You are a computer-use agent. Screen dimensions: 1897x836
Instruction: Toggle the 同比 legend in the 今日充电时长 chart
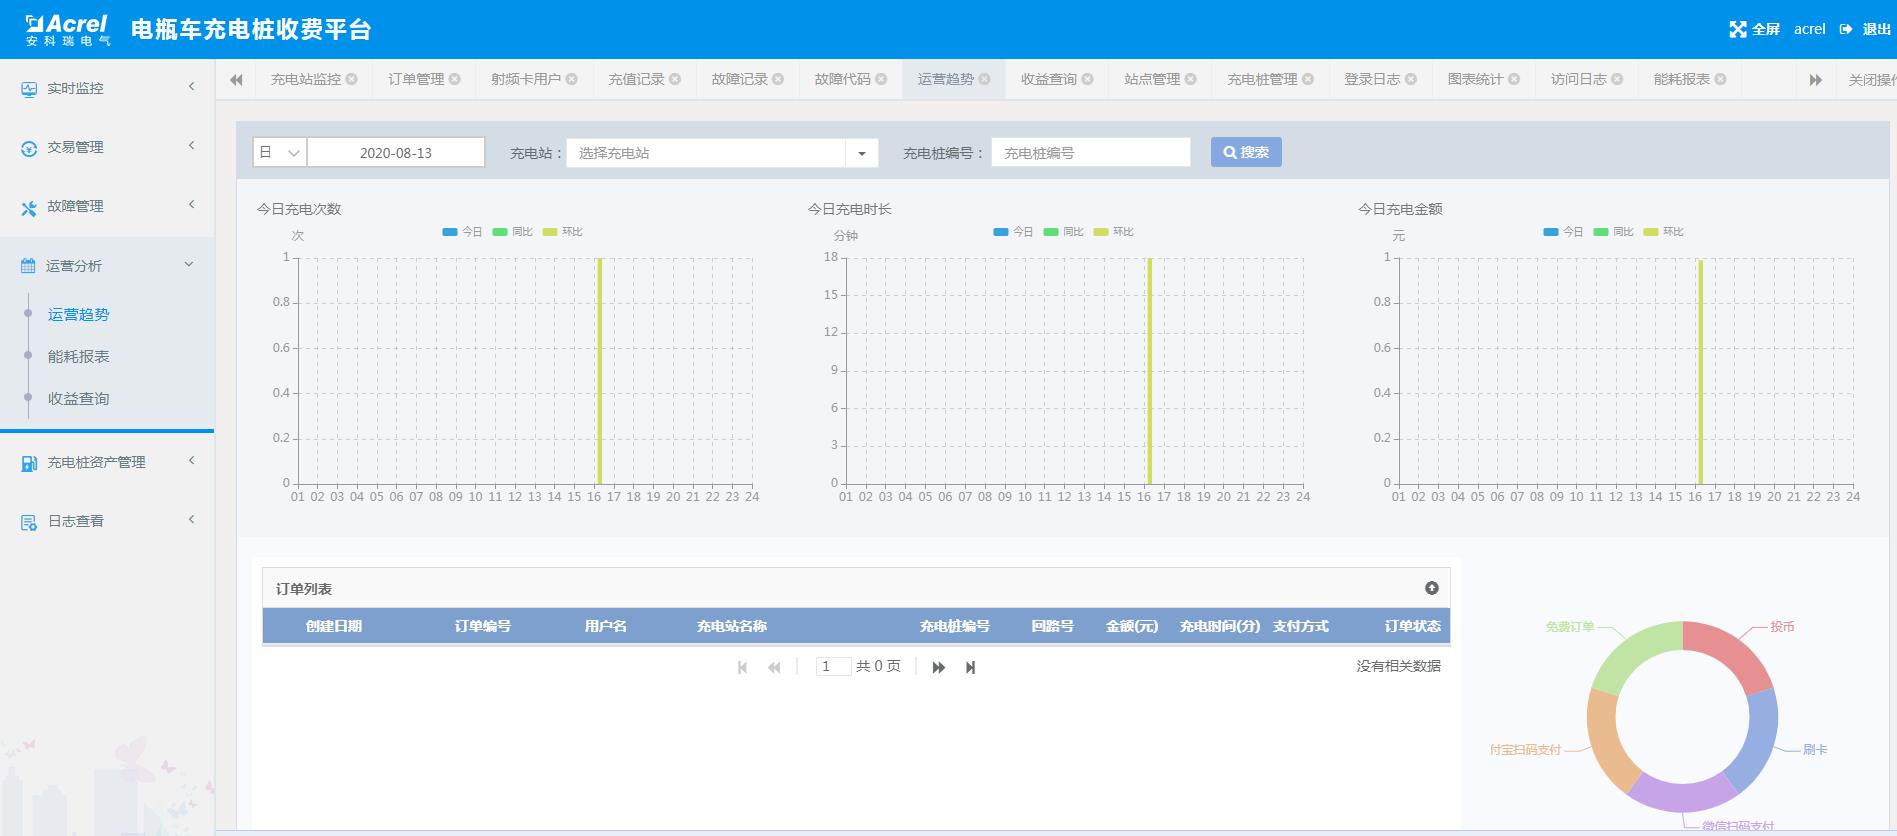coord(1062,232)
